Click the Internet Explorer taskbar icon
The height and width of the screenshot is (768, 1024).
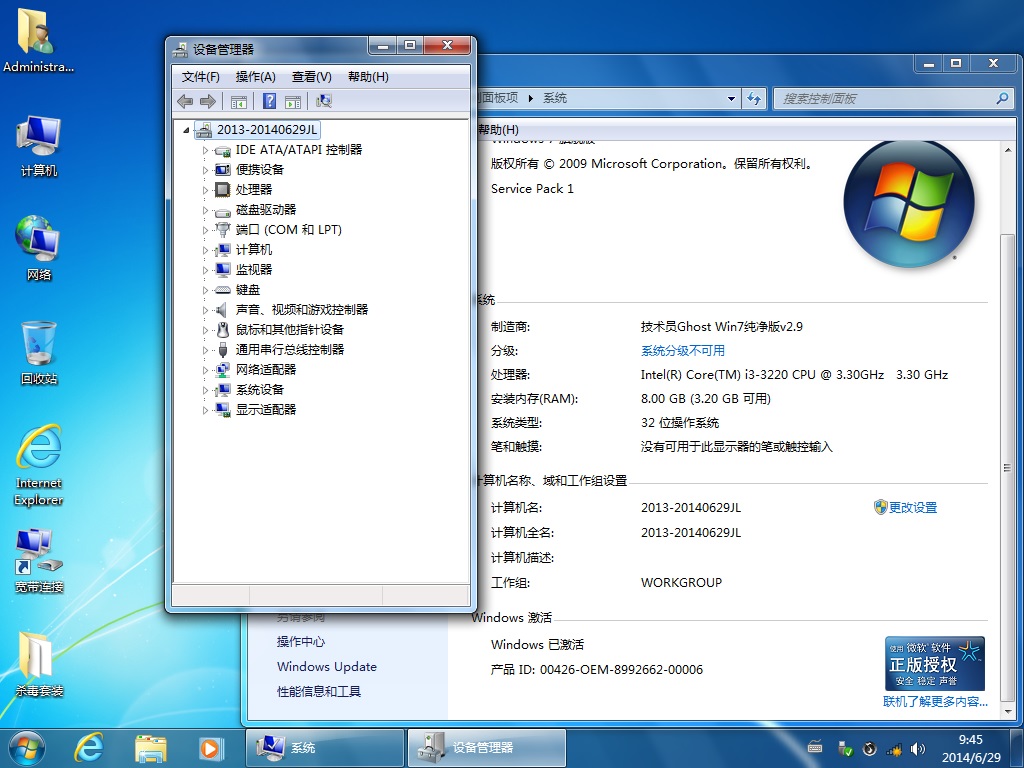[x=89, y=747]
